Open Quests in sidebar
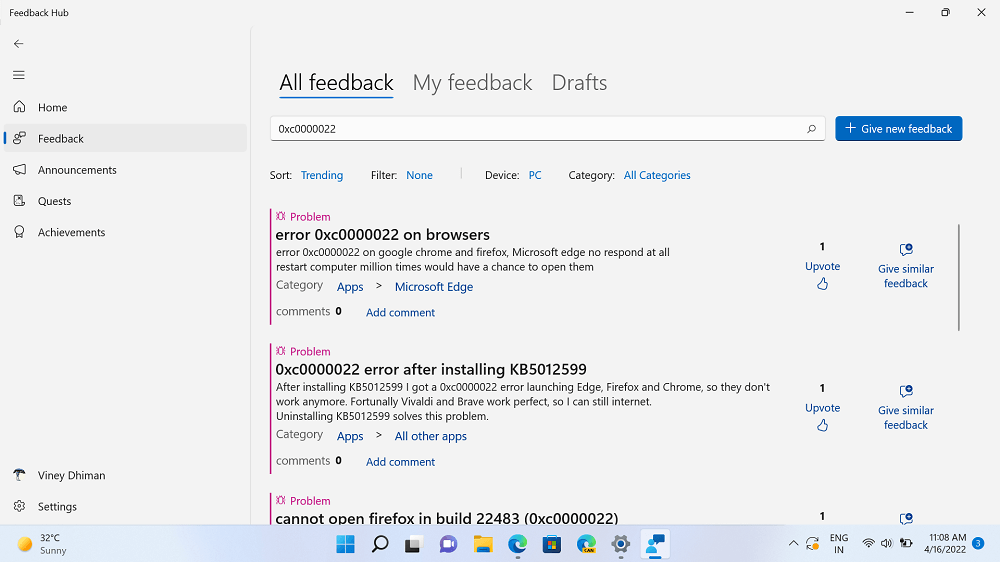Screen dimensions: 1000x562 click(x=125, y=201)
